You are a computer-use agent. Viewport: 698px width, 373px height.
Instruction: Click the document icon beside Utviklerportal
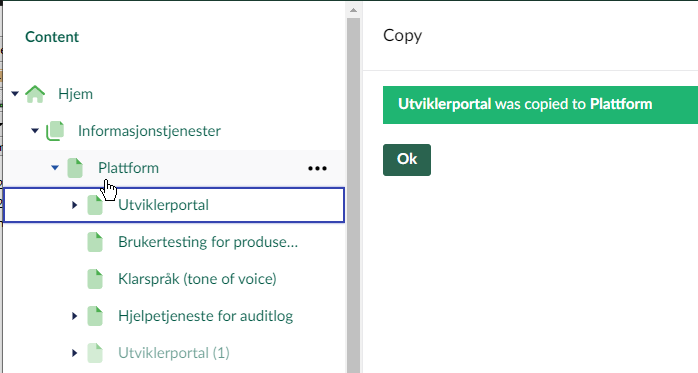[95, 205]
